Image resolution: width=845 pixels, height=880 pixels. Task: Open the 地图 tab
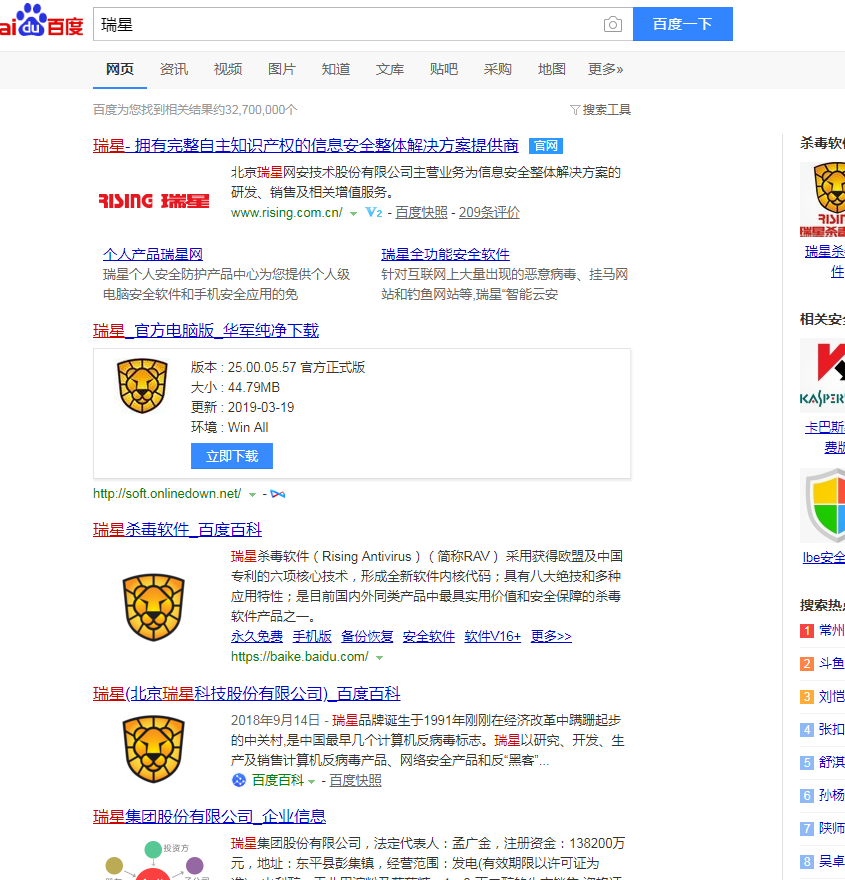(552, 69)
